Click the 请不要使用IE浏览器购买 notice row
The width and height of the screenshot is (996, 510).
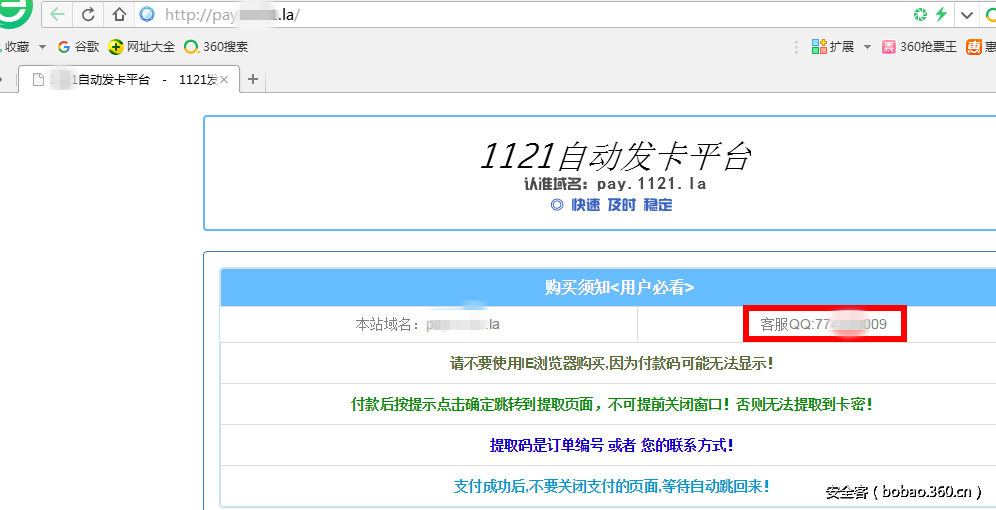[612, 364]
